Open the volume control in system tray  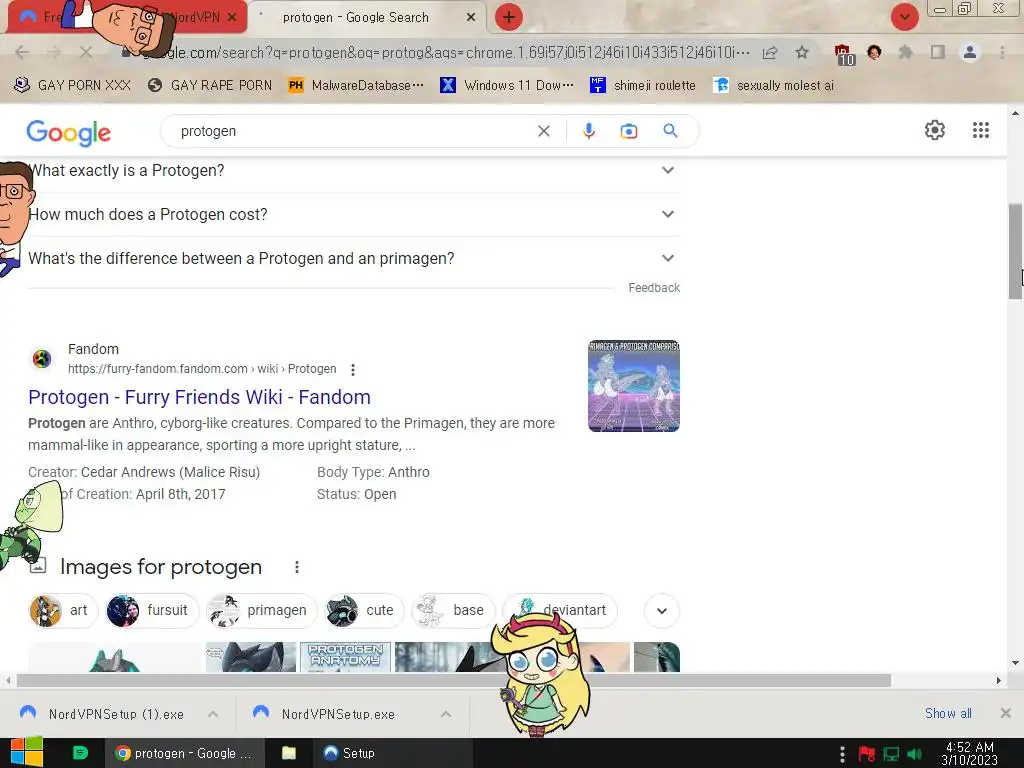(915, 754)
